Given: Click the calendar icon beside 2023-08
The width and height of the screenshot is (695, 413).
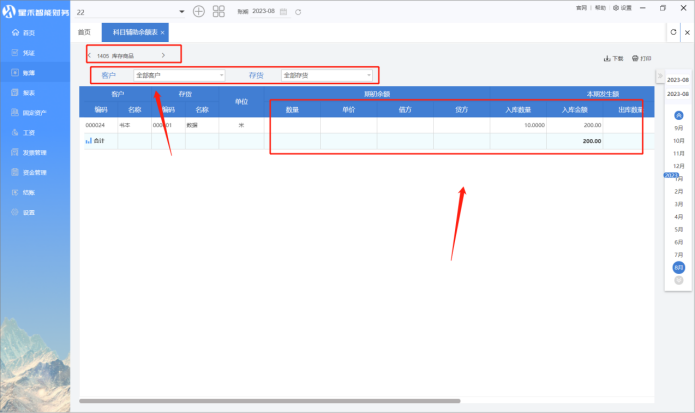Looking at the screenshot, I should [283, 11].
